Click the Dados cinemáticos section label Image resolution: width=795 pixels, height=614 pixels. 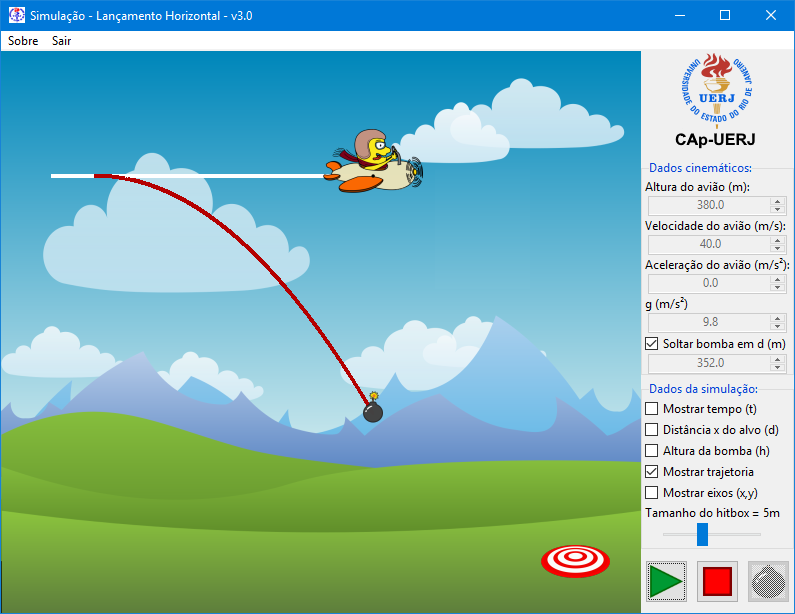[x=700, y=168]
